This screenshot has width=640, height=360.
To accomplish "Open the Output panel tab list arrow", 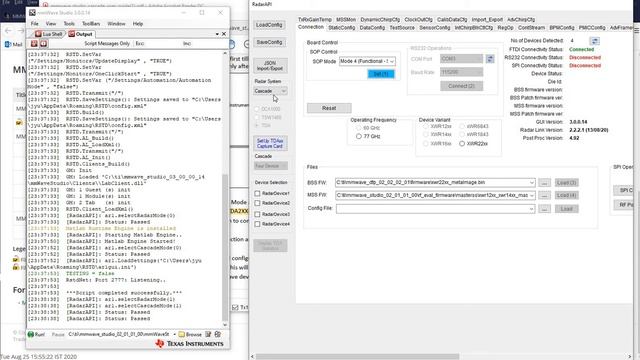I will click(x=217, y=34).
